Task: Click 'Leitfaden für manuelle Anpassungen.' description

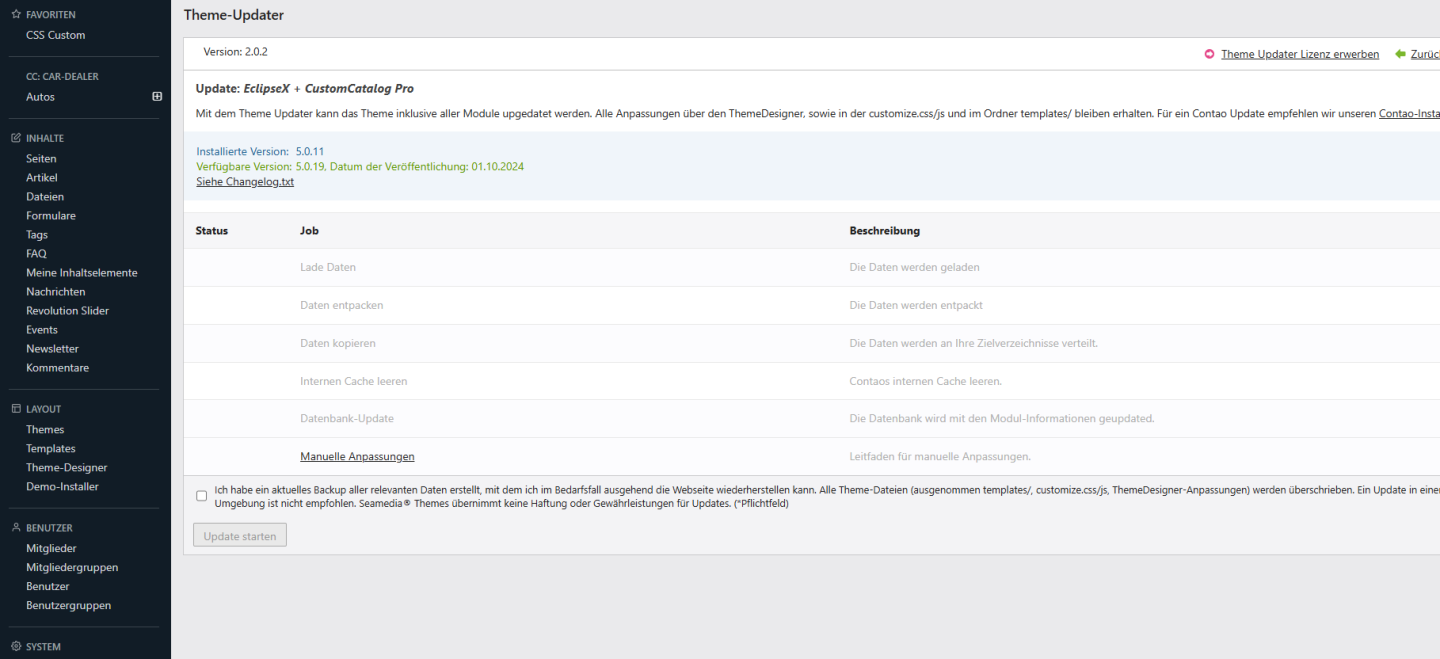Action: coord(940,457)
